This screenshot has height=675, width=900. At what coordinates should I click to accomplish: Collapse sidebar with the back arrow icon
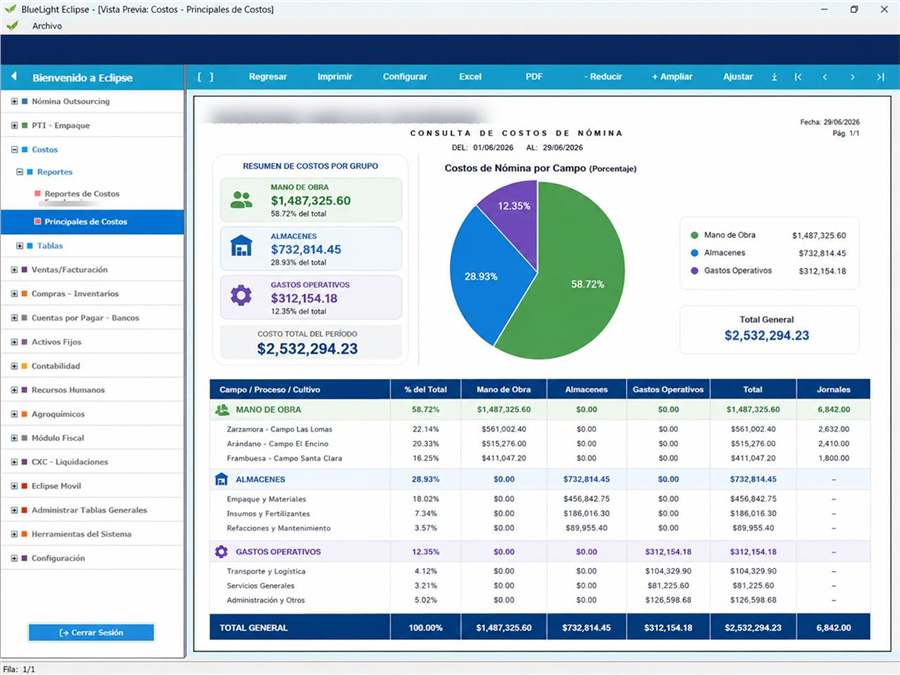[x=14, y=76]
